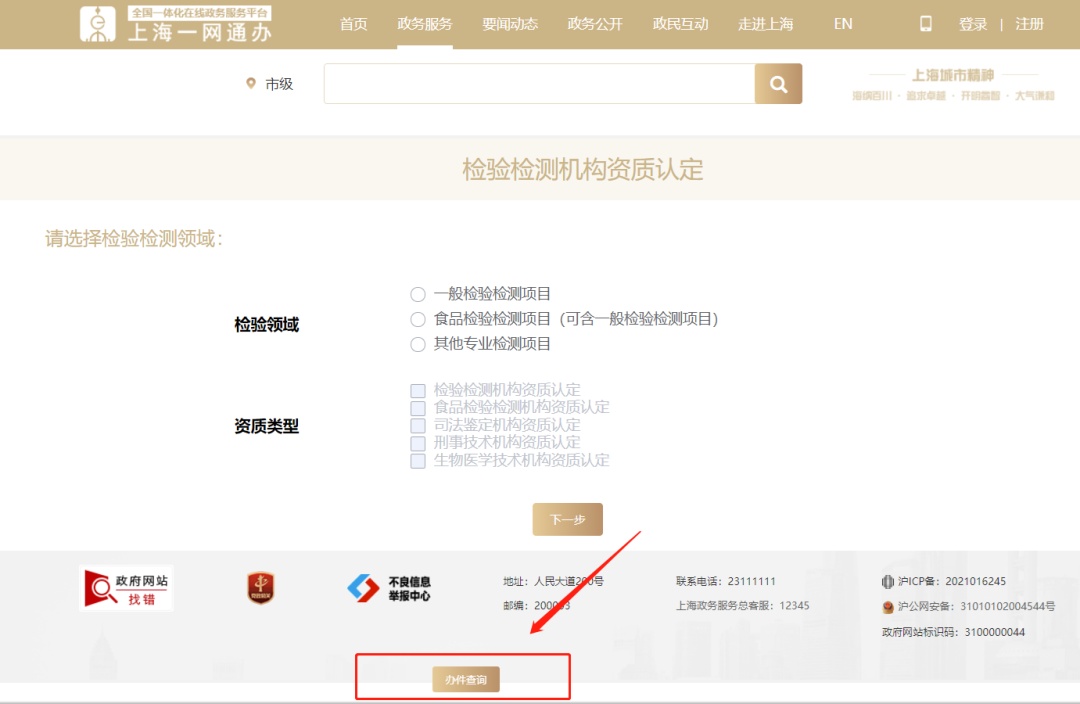The image size is (1080, 704).
Task: Click 上海政务服务总客服: 12345 text
Action: pos(742,605)
